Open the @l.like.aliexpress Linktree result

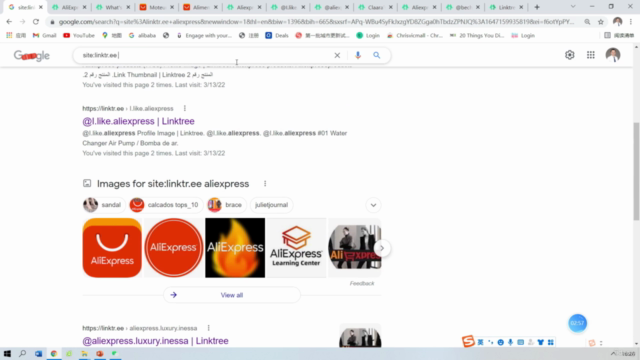click(138, 121)
